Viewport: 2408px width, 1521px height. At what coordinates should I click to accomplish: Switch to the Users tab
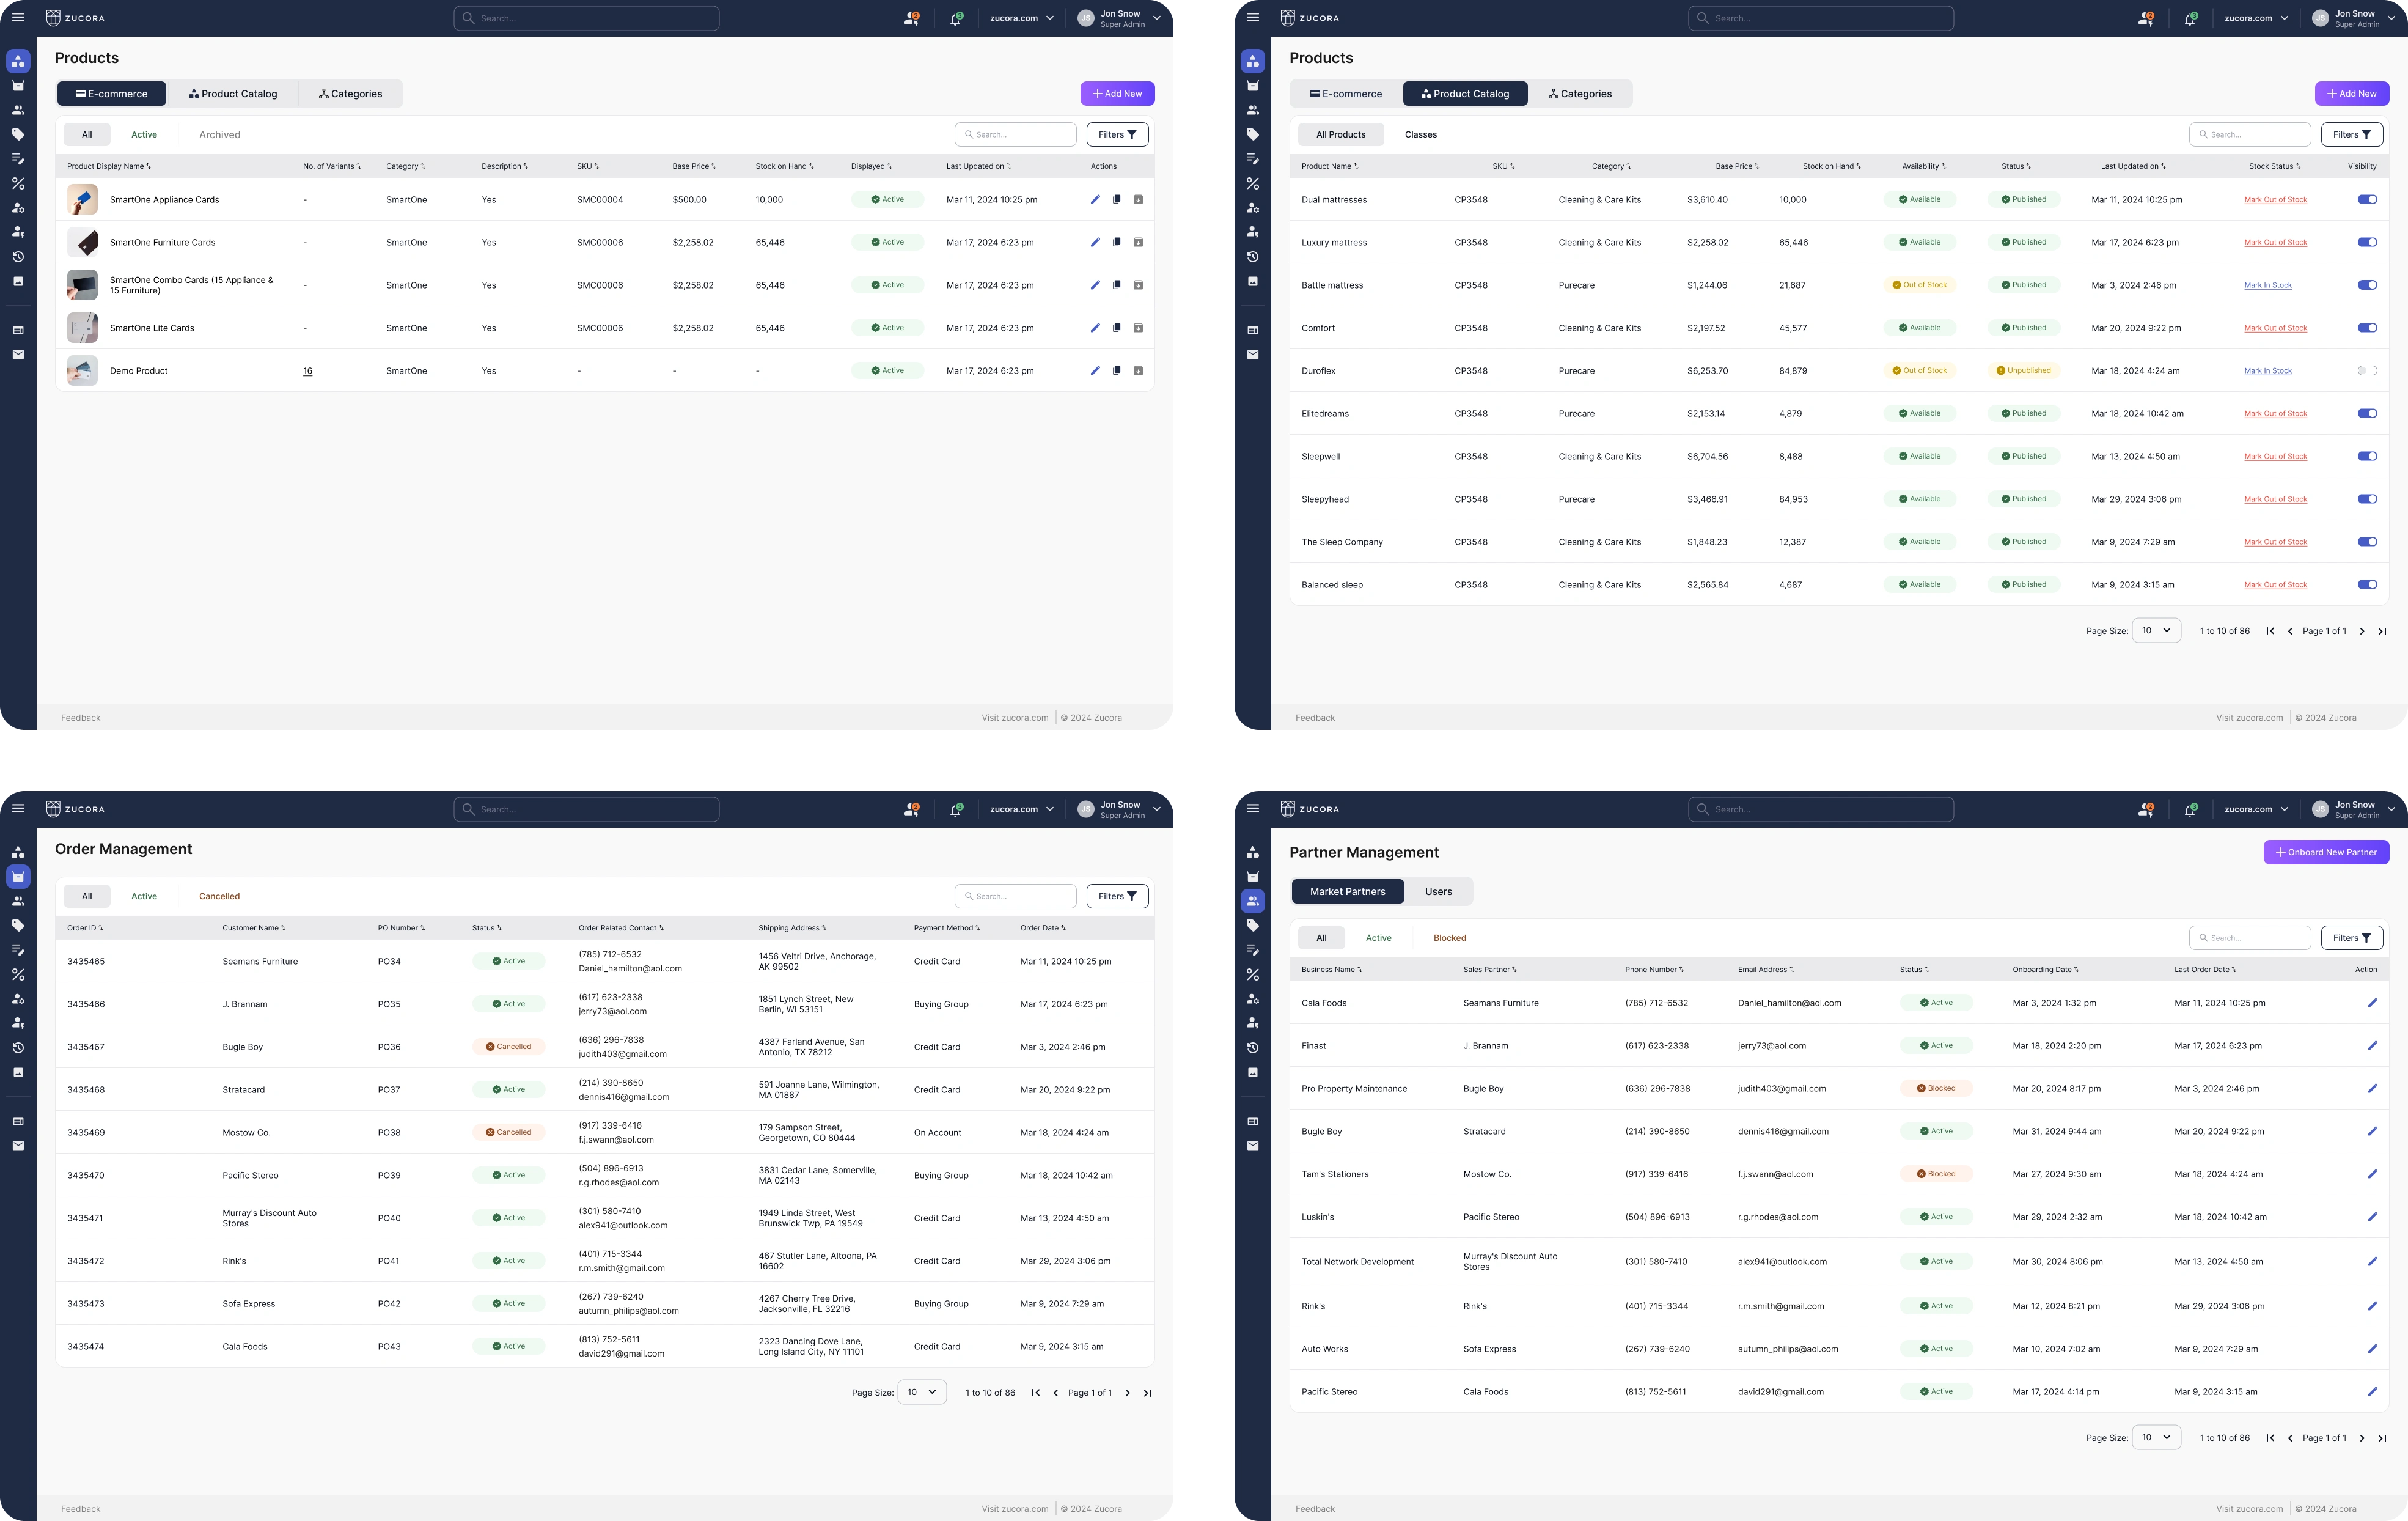pyautogui.click(x=1438, y=892)
